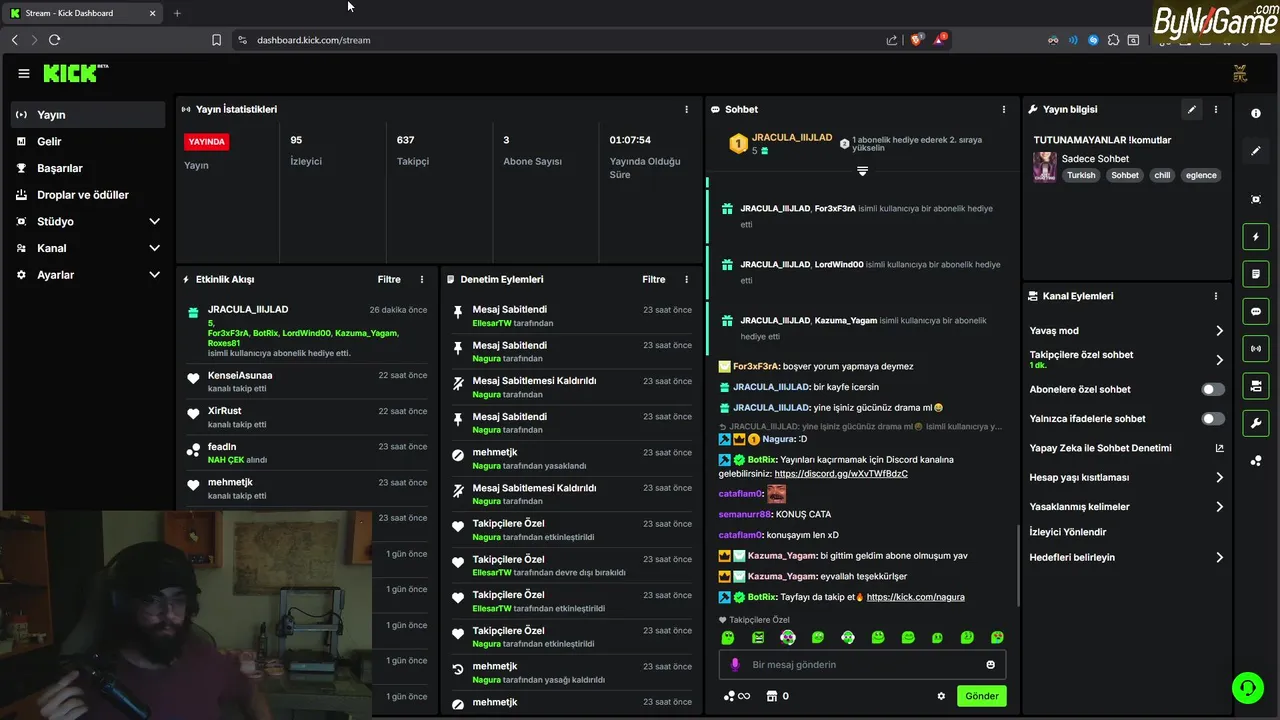Open Droplar ve ödüller in sidebar
Screen dimensions: 1280x720
click(x=88, y=195)
